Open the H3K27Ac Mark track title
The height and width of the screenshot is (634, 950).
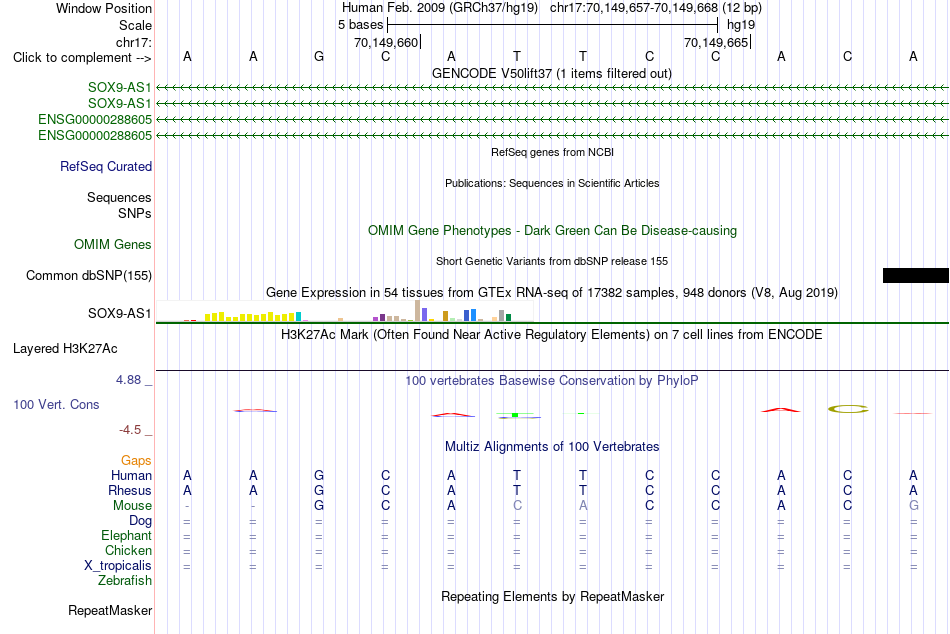pyautogui.click(x=551, y=335)
